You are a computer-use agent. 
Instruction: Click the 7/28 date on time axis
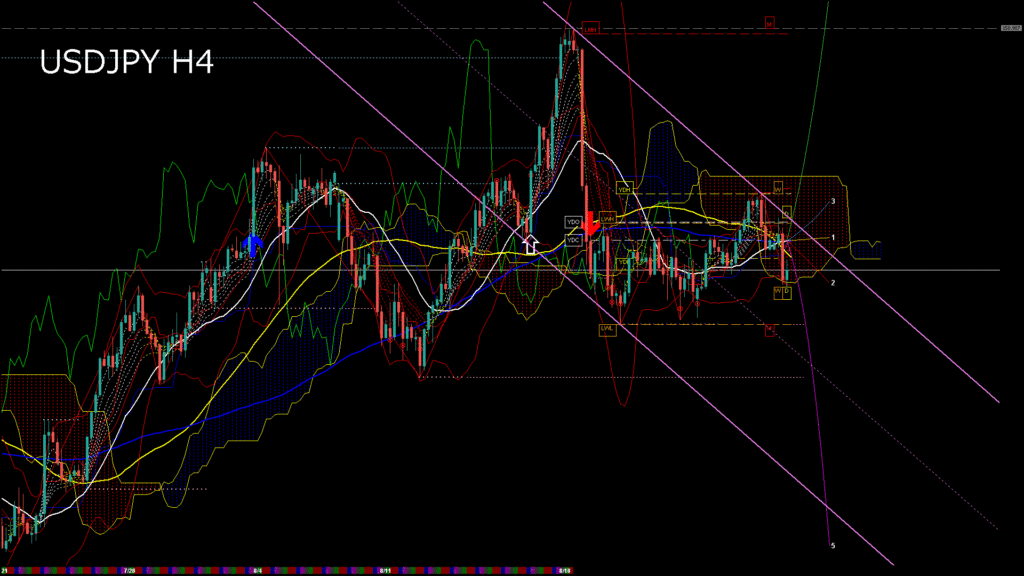[129, 571]
